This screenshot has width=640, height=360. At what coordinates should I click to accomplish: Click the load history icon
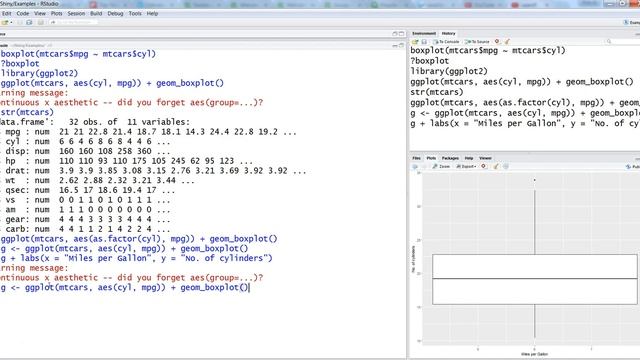415,42
